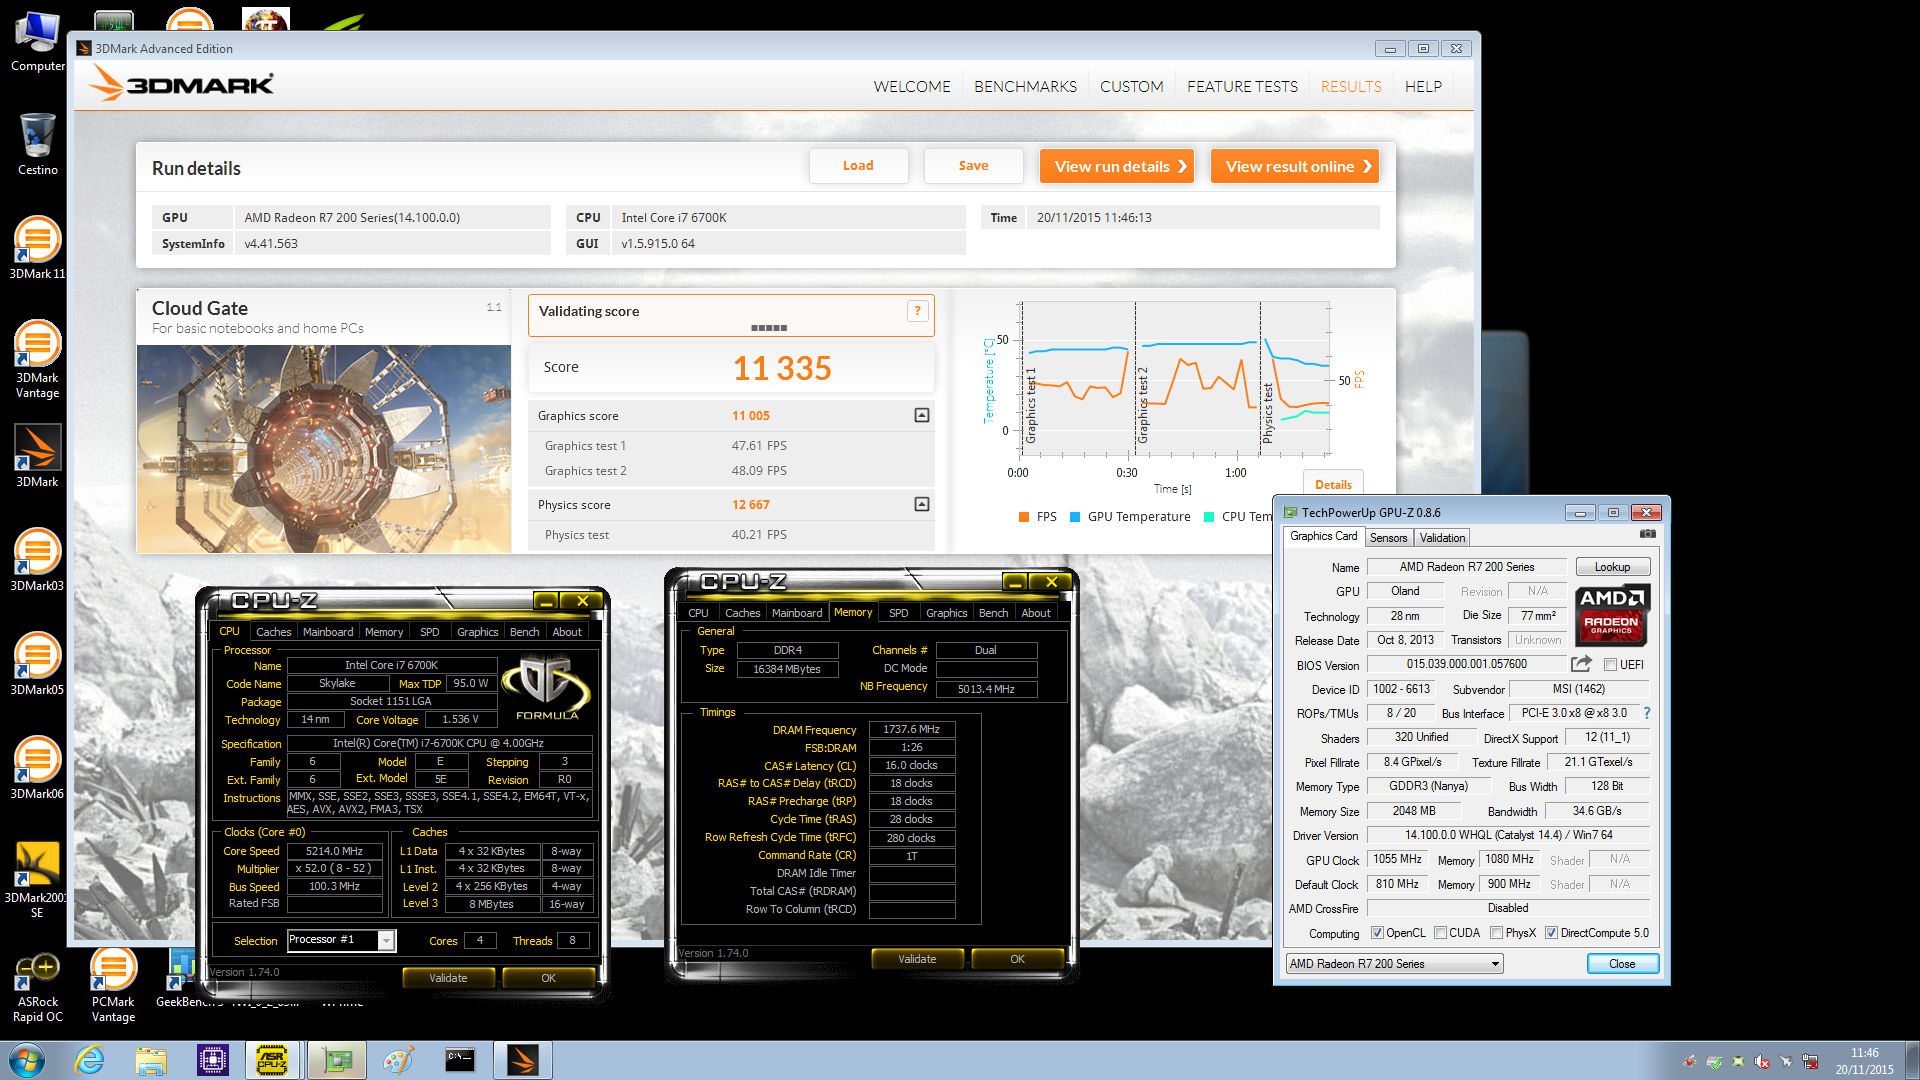The height and width of the screenshot is (1080, 1920).
Task: Open ASRock CPU taskbar icon
Action: point(272,1060)
